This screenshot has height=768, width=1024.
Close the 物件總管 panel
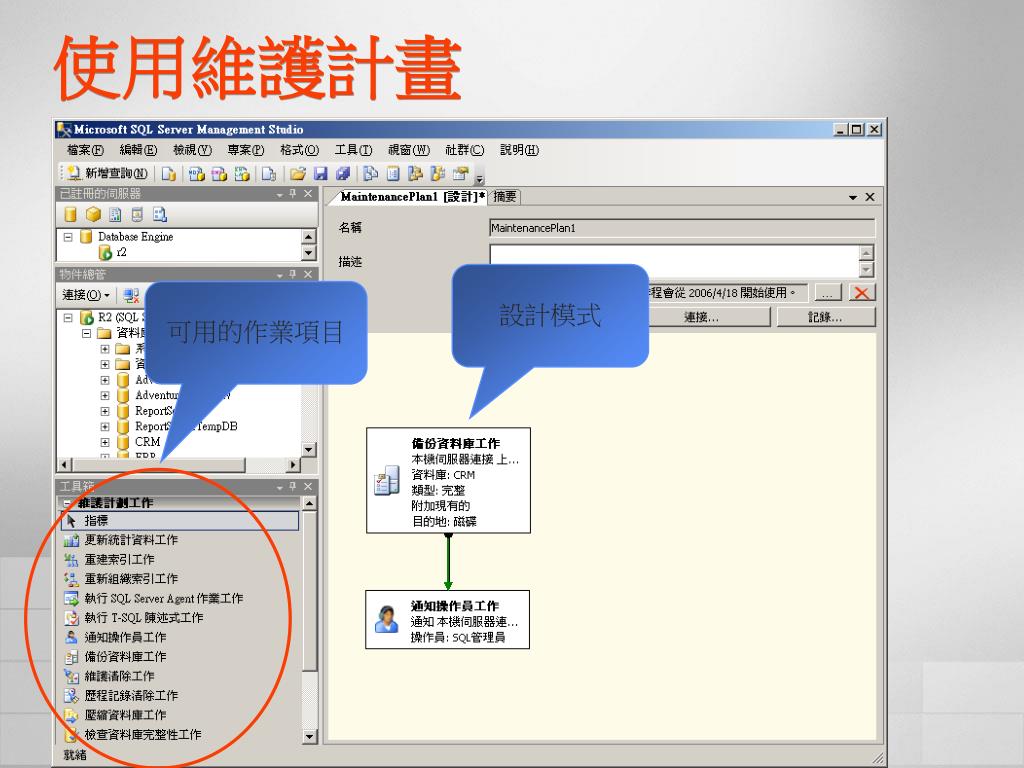[308, 275]
